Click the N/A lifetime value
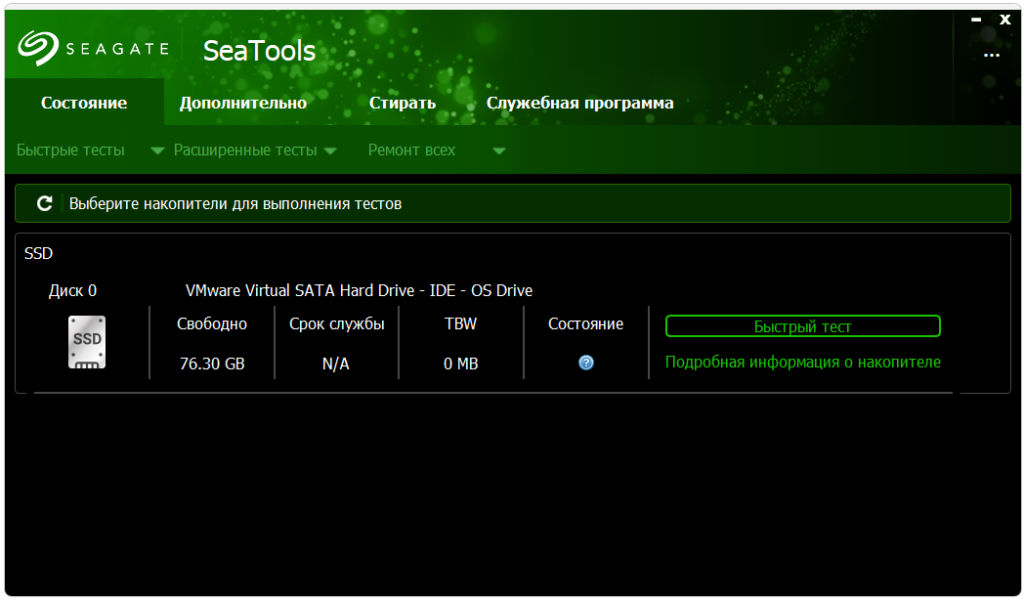This screenshot has width=1024, height=600. [x=336, y=364]
